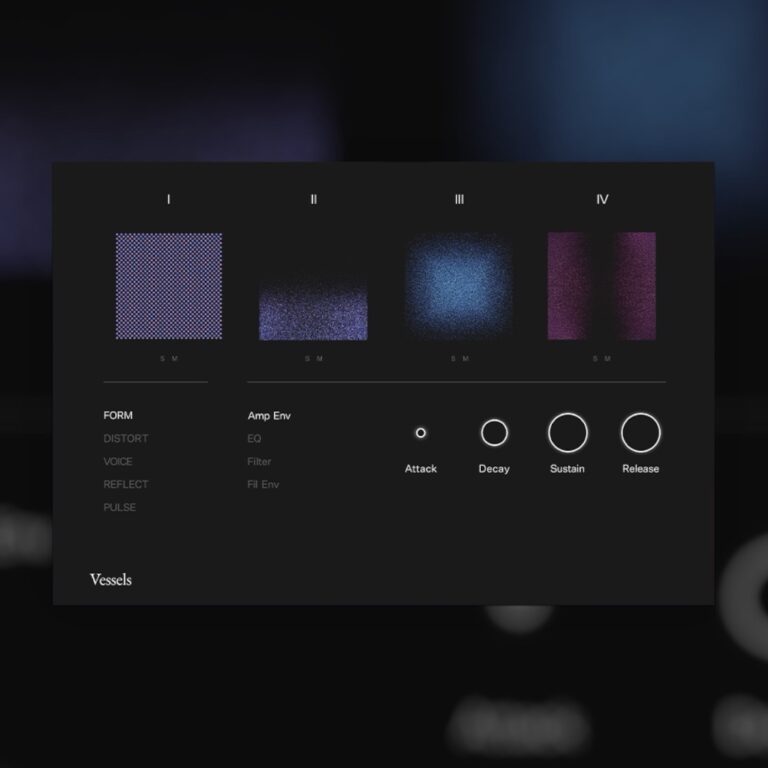Select the blue cloud vessel III
Screen dimensions: 768x768
tap(458, 286)
